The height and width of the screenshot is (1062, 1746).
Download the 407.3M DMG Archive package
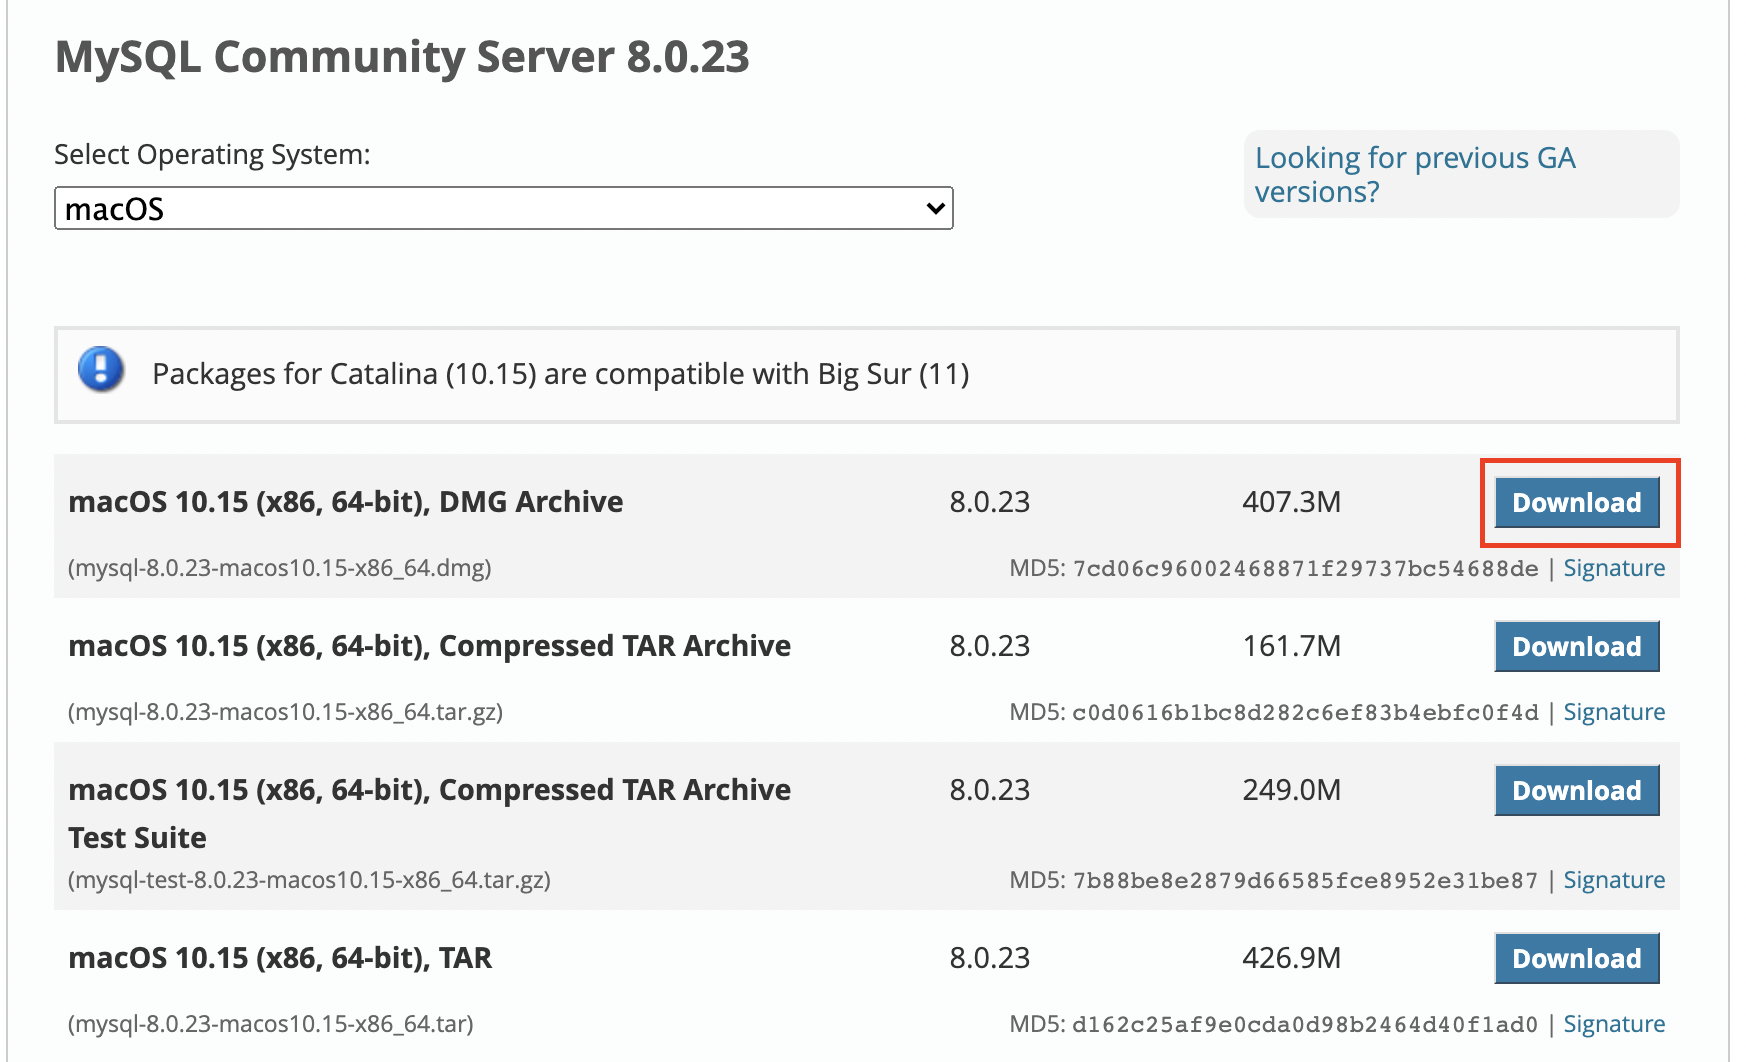click(1576, 502)
